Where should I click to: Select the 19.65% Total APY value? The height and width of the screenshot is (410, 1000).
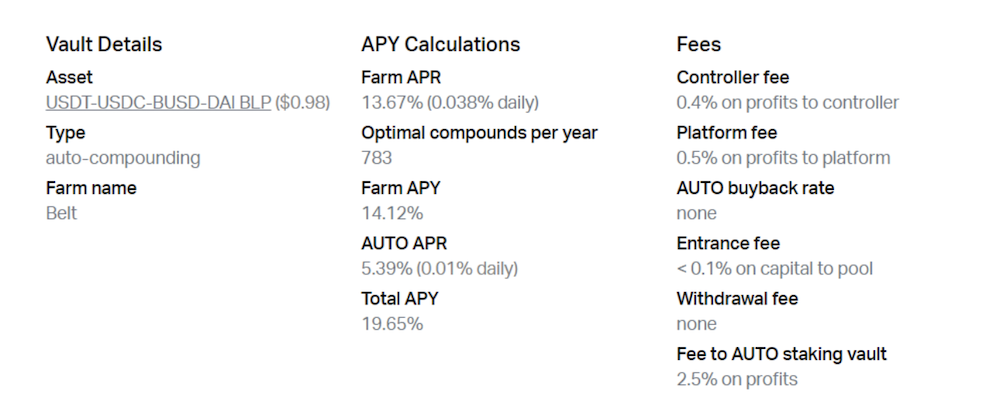click(x=392, y=324)
